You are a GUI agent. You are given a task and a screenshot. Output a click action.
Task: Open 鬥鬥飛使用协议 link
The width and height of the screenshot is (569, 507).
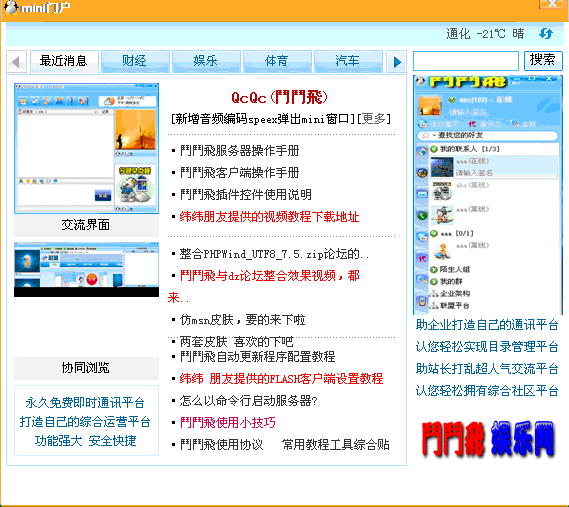click(221, 445)
